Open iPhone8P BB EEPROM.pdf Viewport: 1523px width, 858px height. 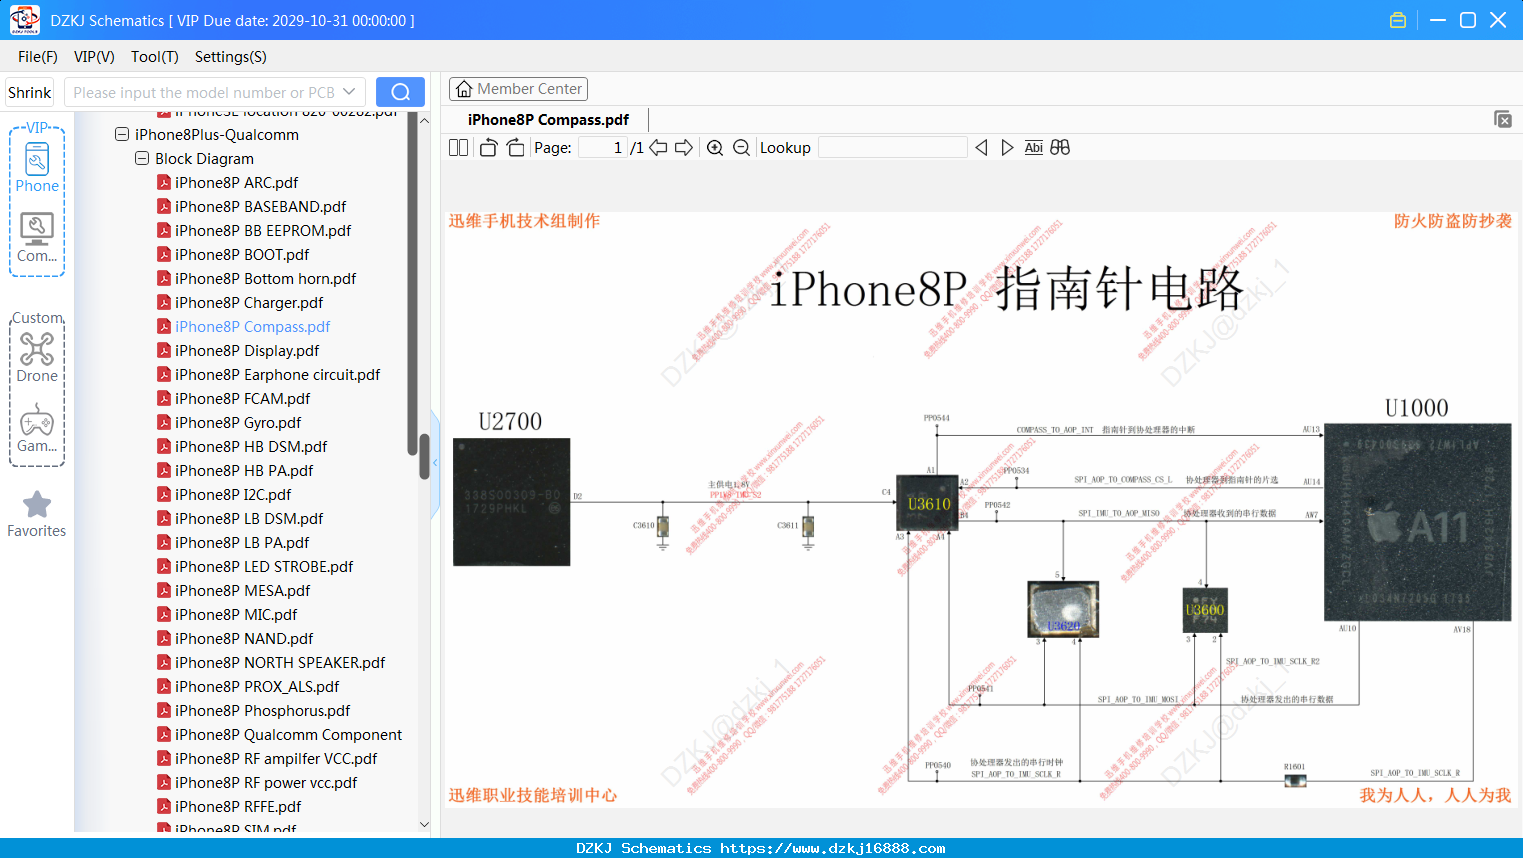tap(263, 231)
